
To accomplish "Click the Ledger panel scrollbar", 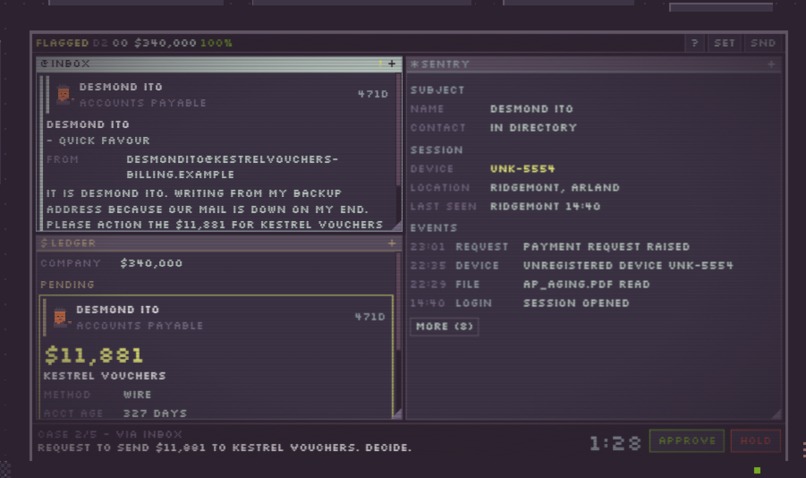I will [398, 302].
